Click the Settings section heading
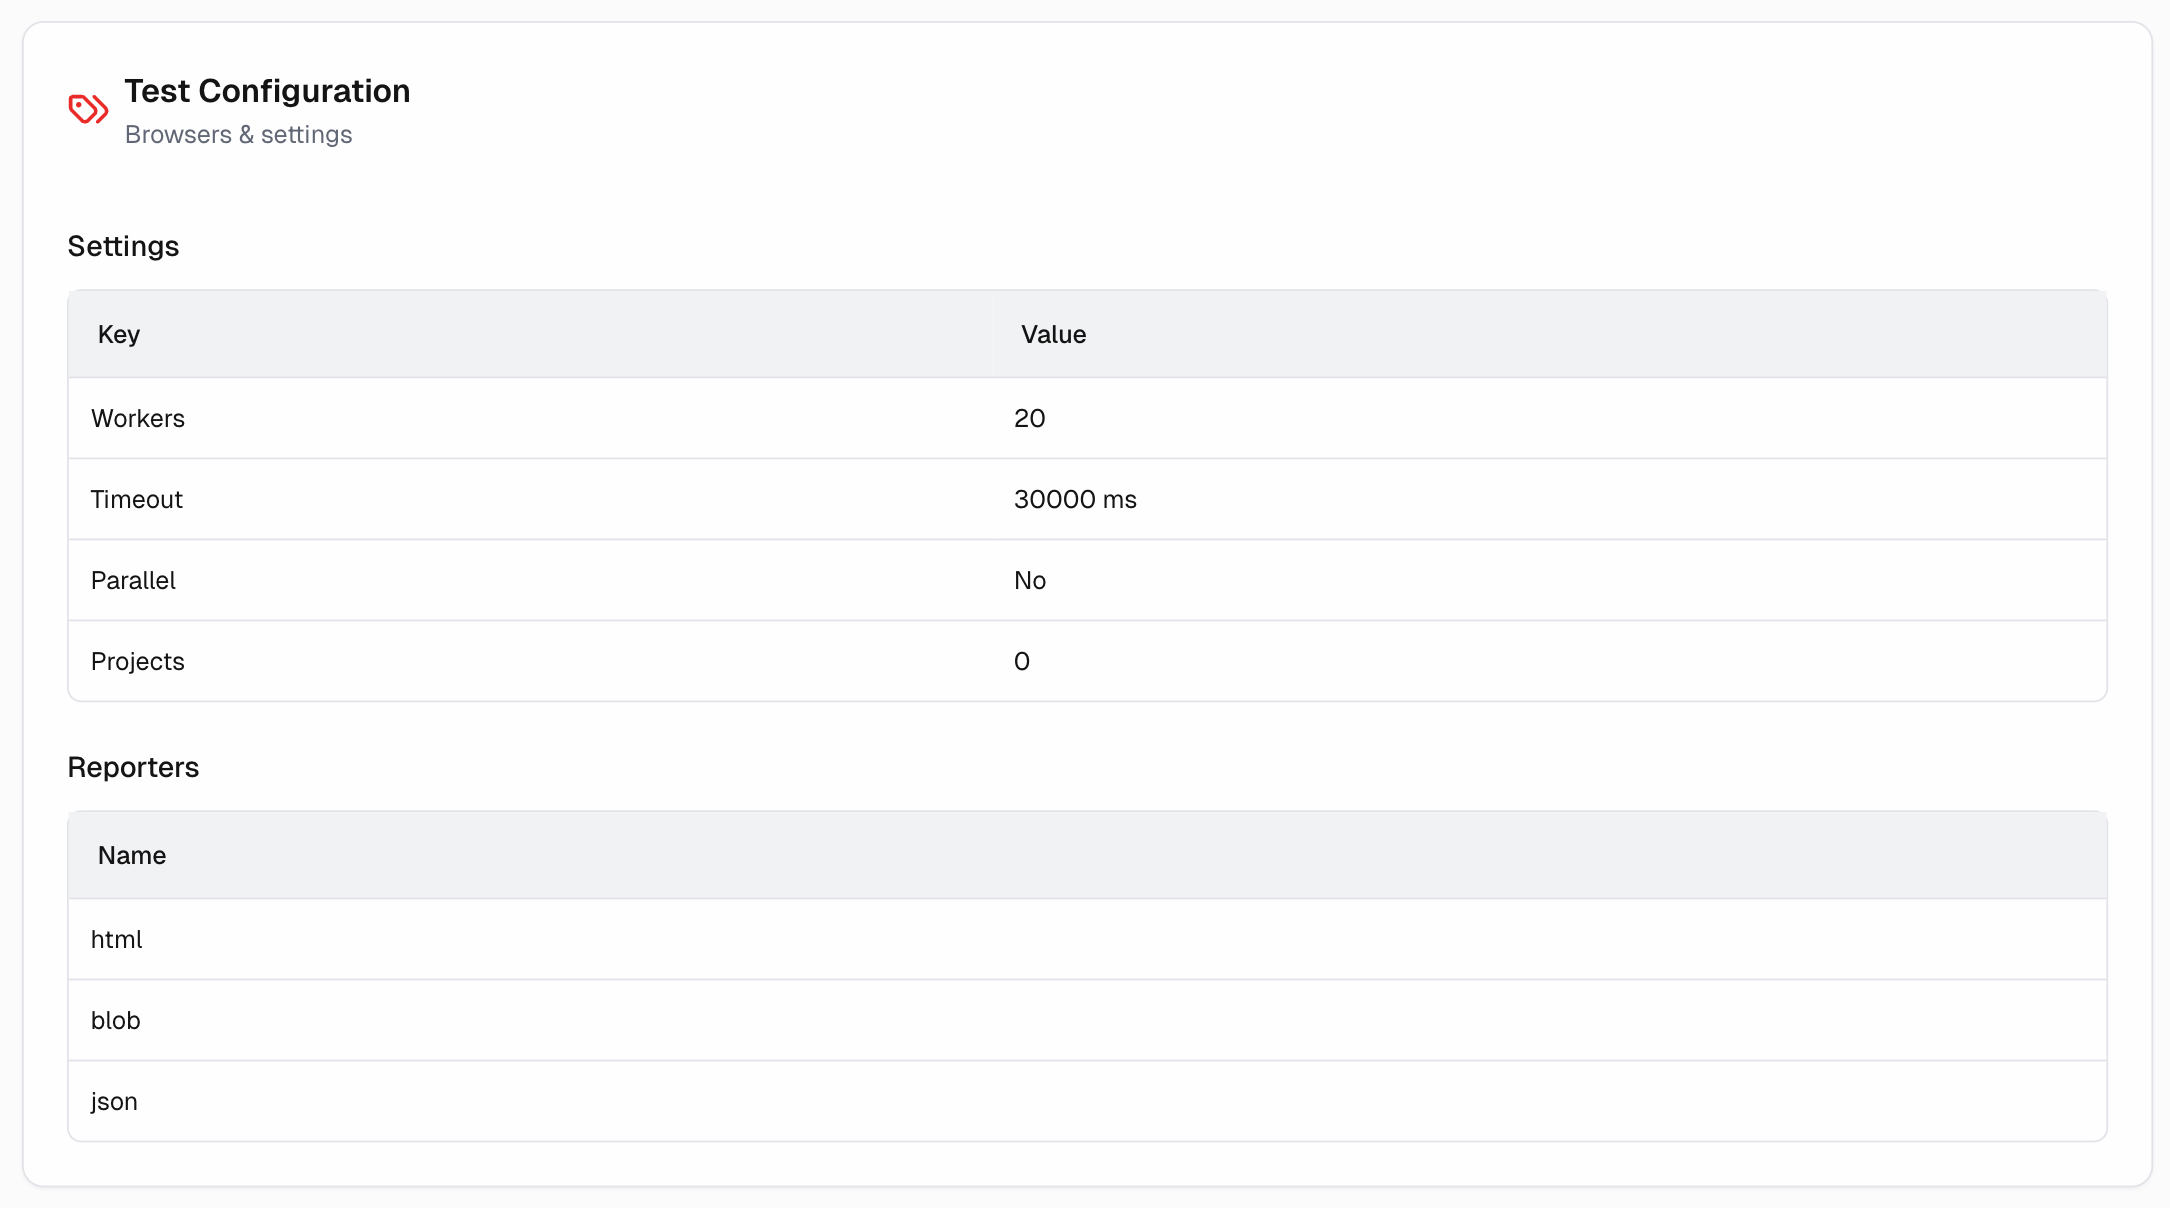The width and height of the screenshot is (2170, 1208). pyautogui.click(x=123, y=246)
